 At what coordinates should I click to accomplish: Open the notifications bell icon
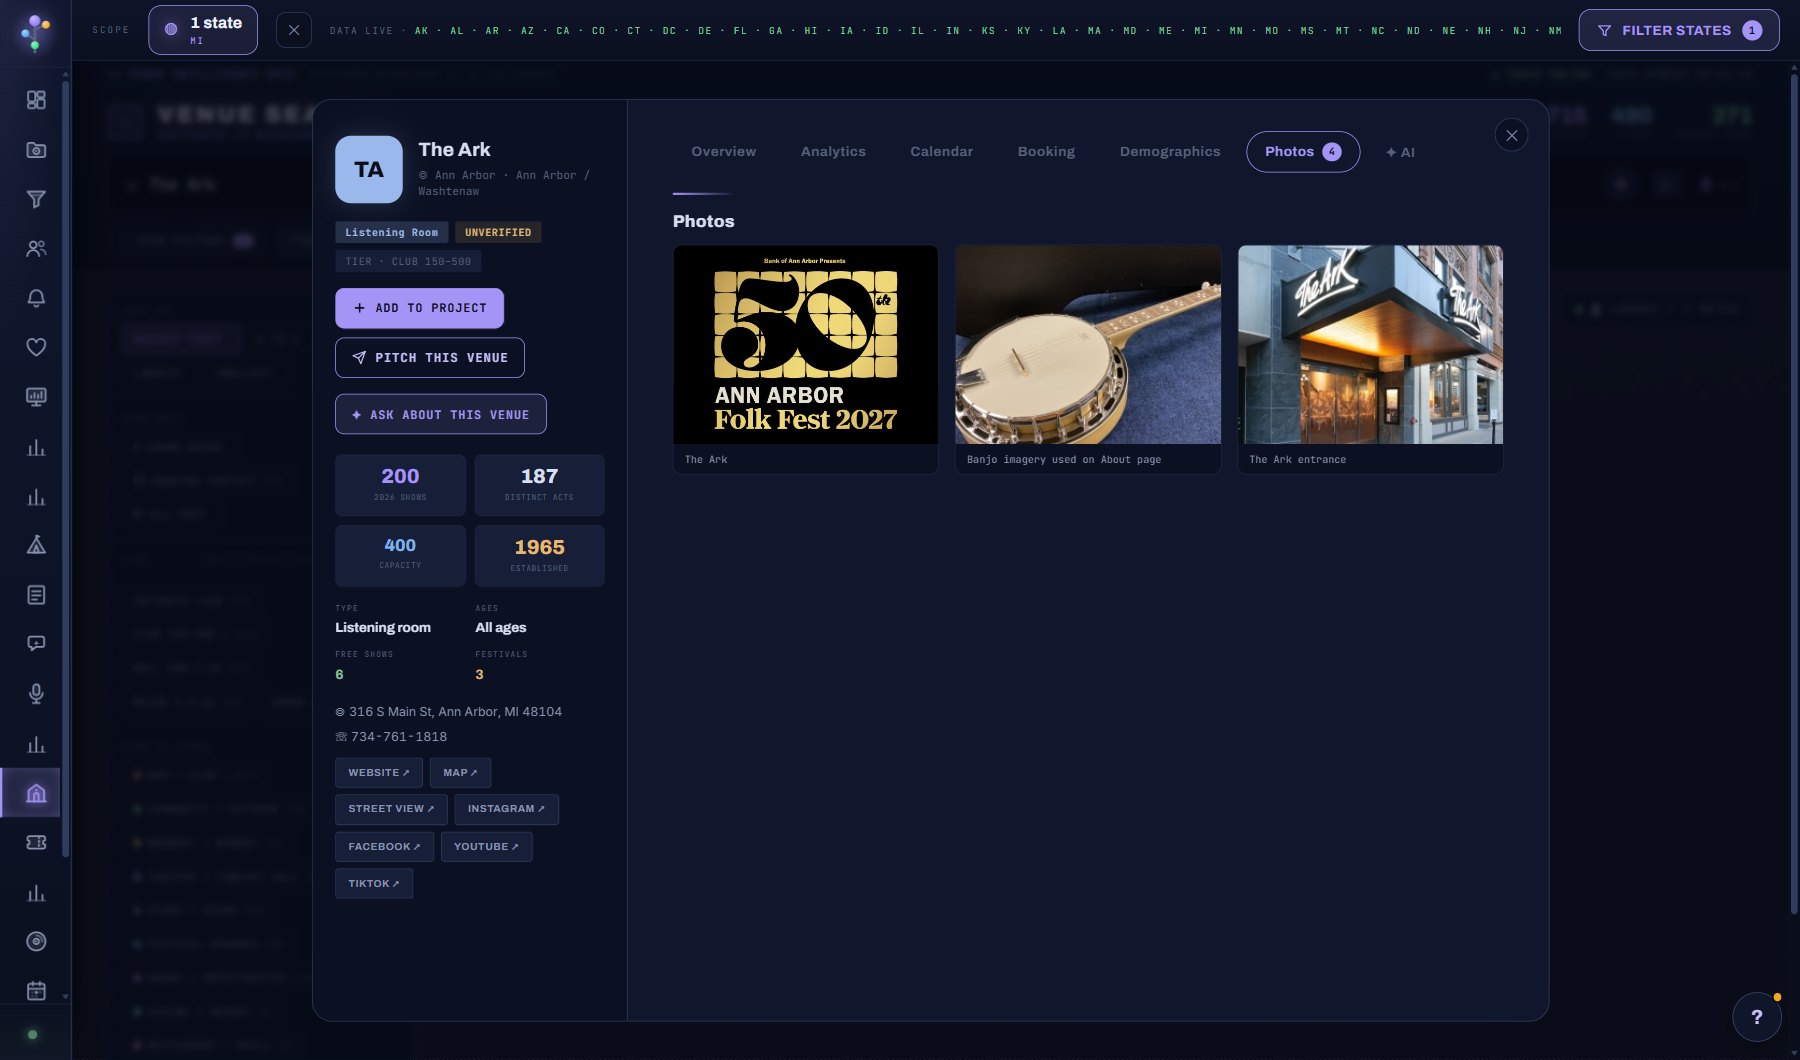(36, 298)
